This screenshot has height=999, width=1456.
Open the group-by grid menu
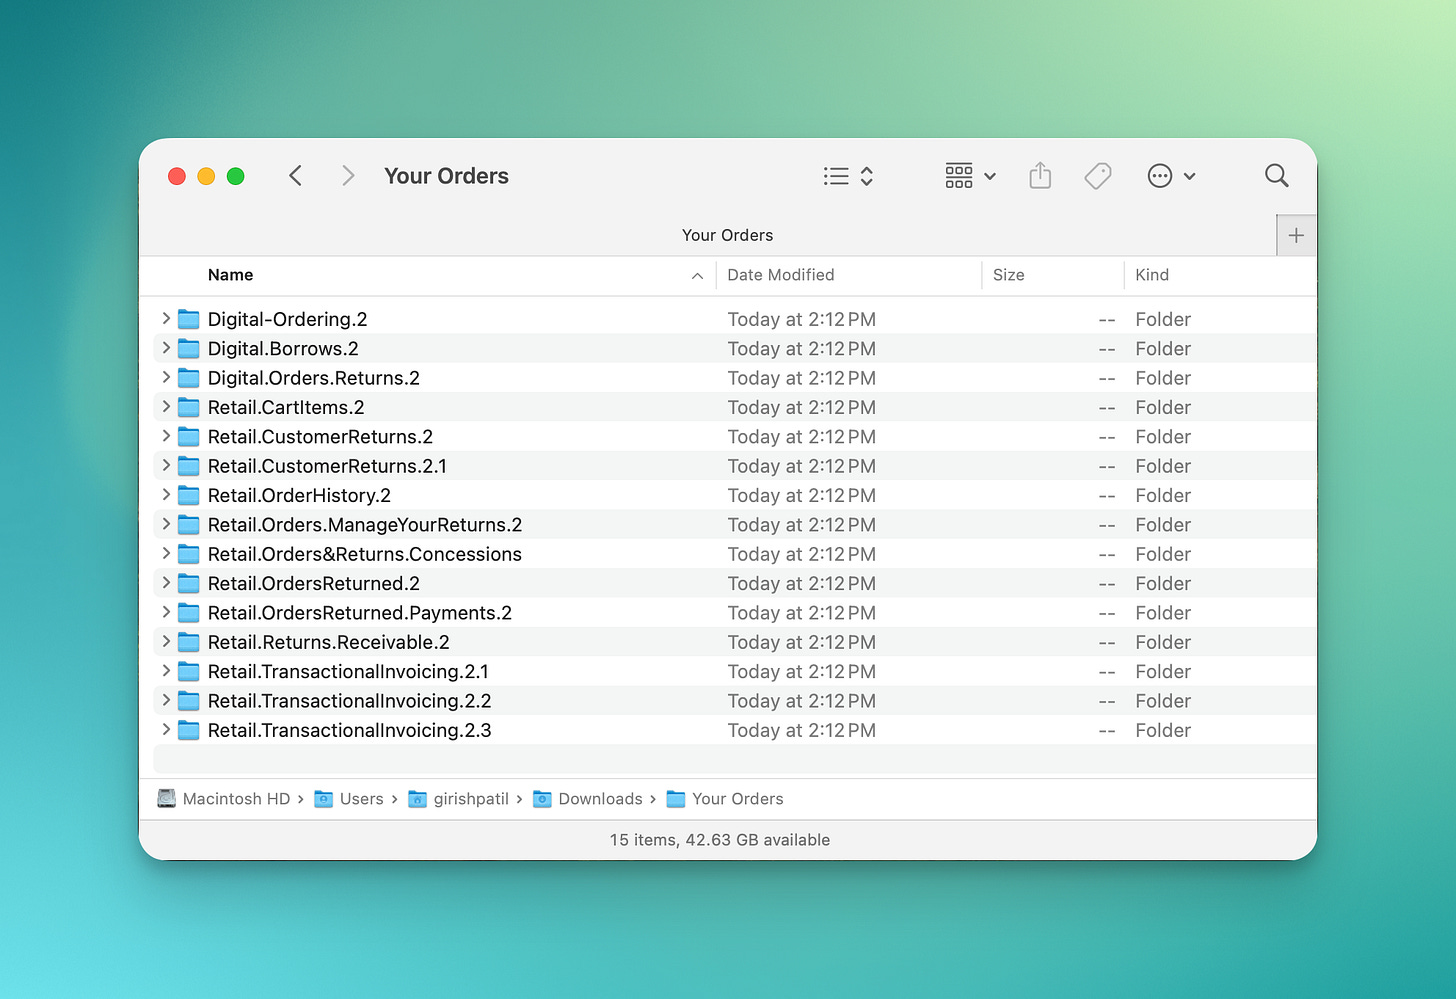(x=970, y=176)
